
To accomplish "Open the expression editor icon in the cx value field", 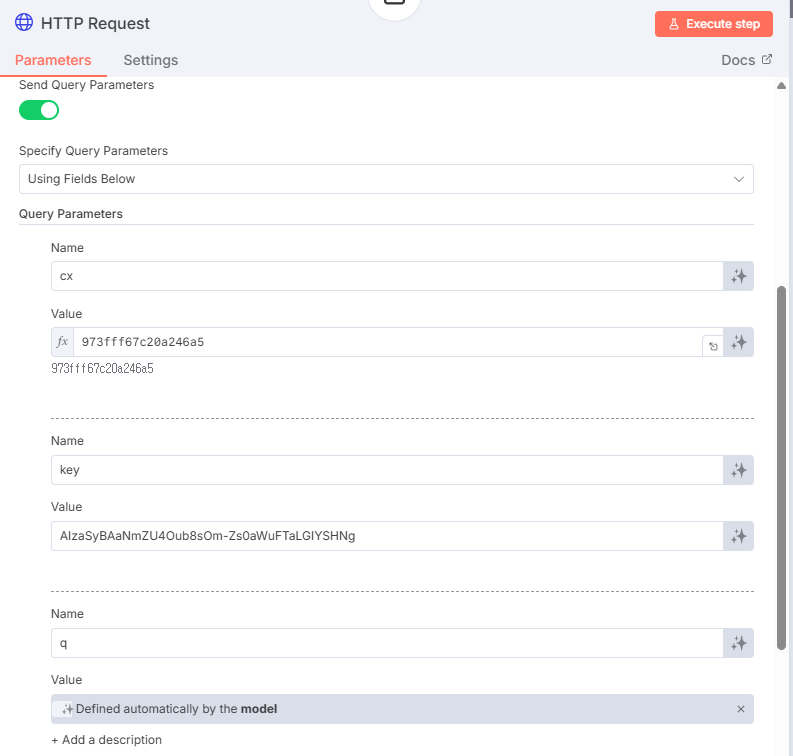I will pos(712,346).
